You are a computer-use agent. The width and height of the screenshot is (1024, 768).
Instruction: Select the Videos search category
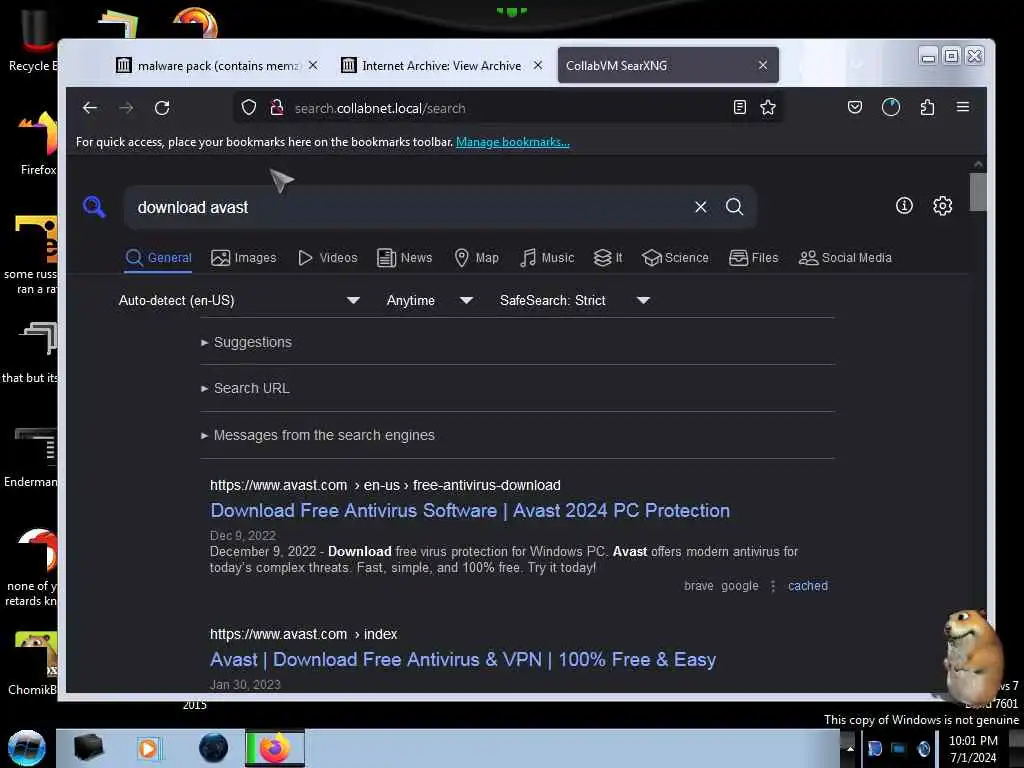click(x=328, y=258)
